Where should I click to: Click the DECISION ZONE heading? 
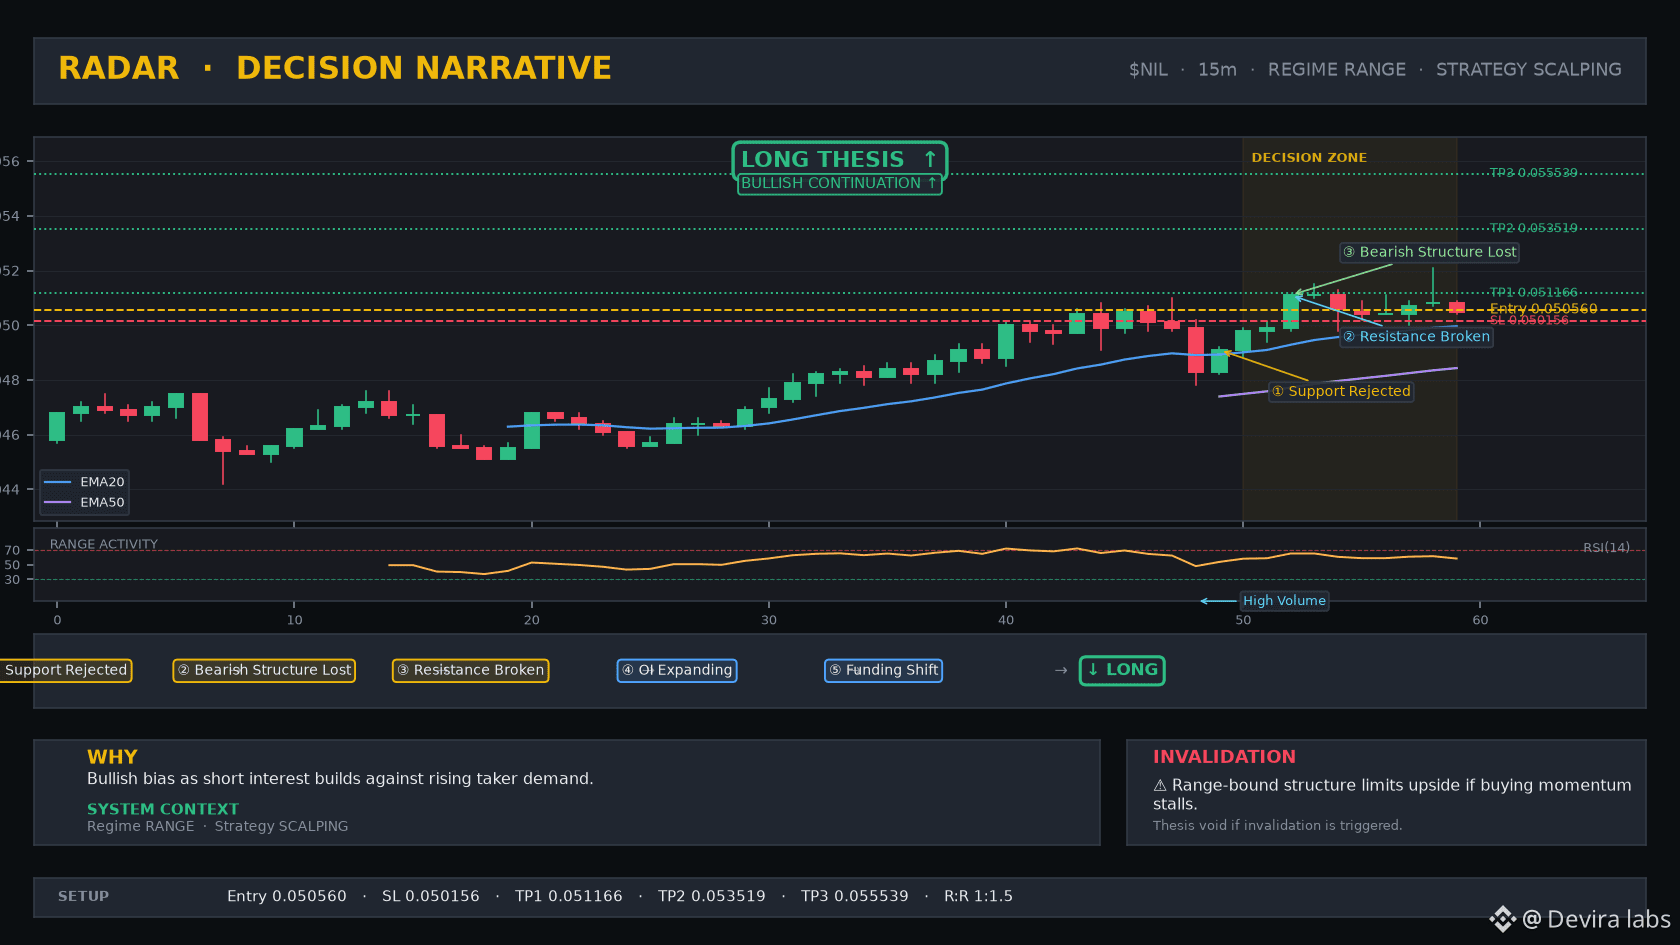(x=1309, y=158)
